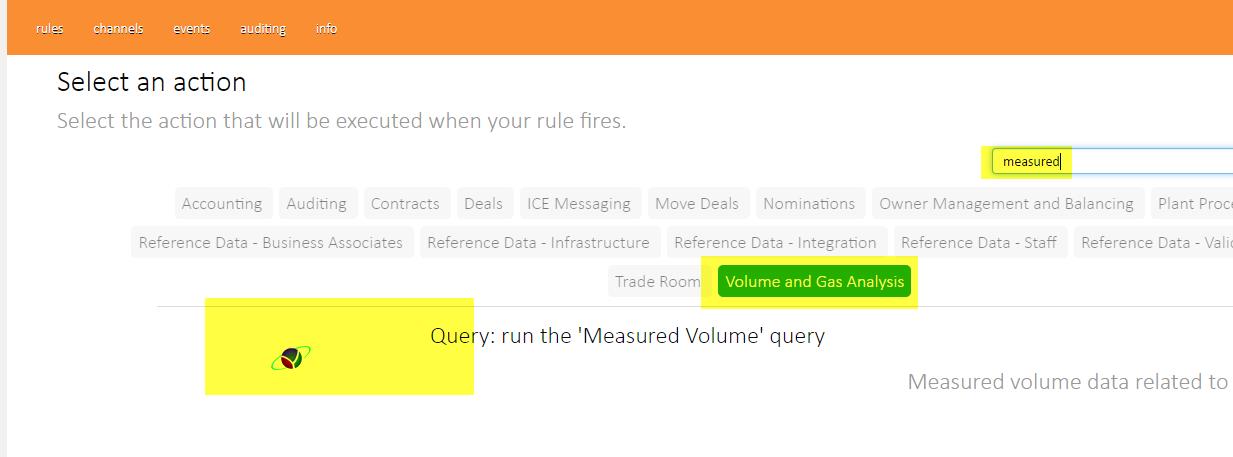
Task: Open the channels menu
Action: (118, 29)
